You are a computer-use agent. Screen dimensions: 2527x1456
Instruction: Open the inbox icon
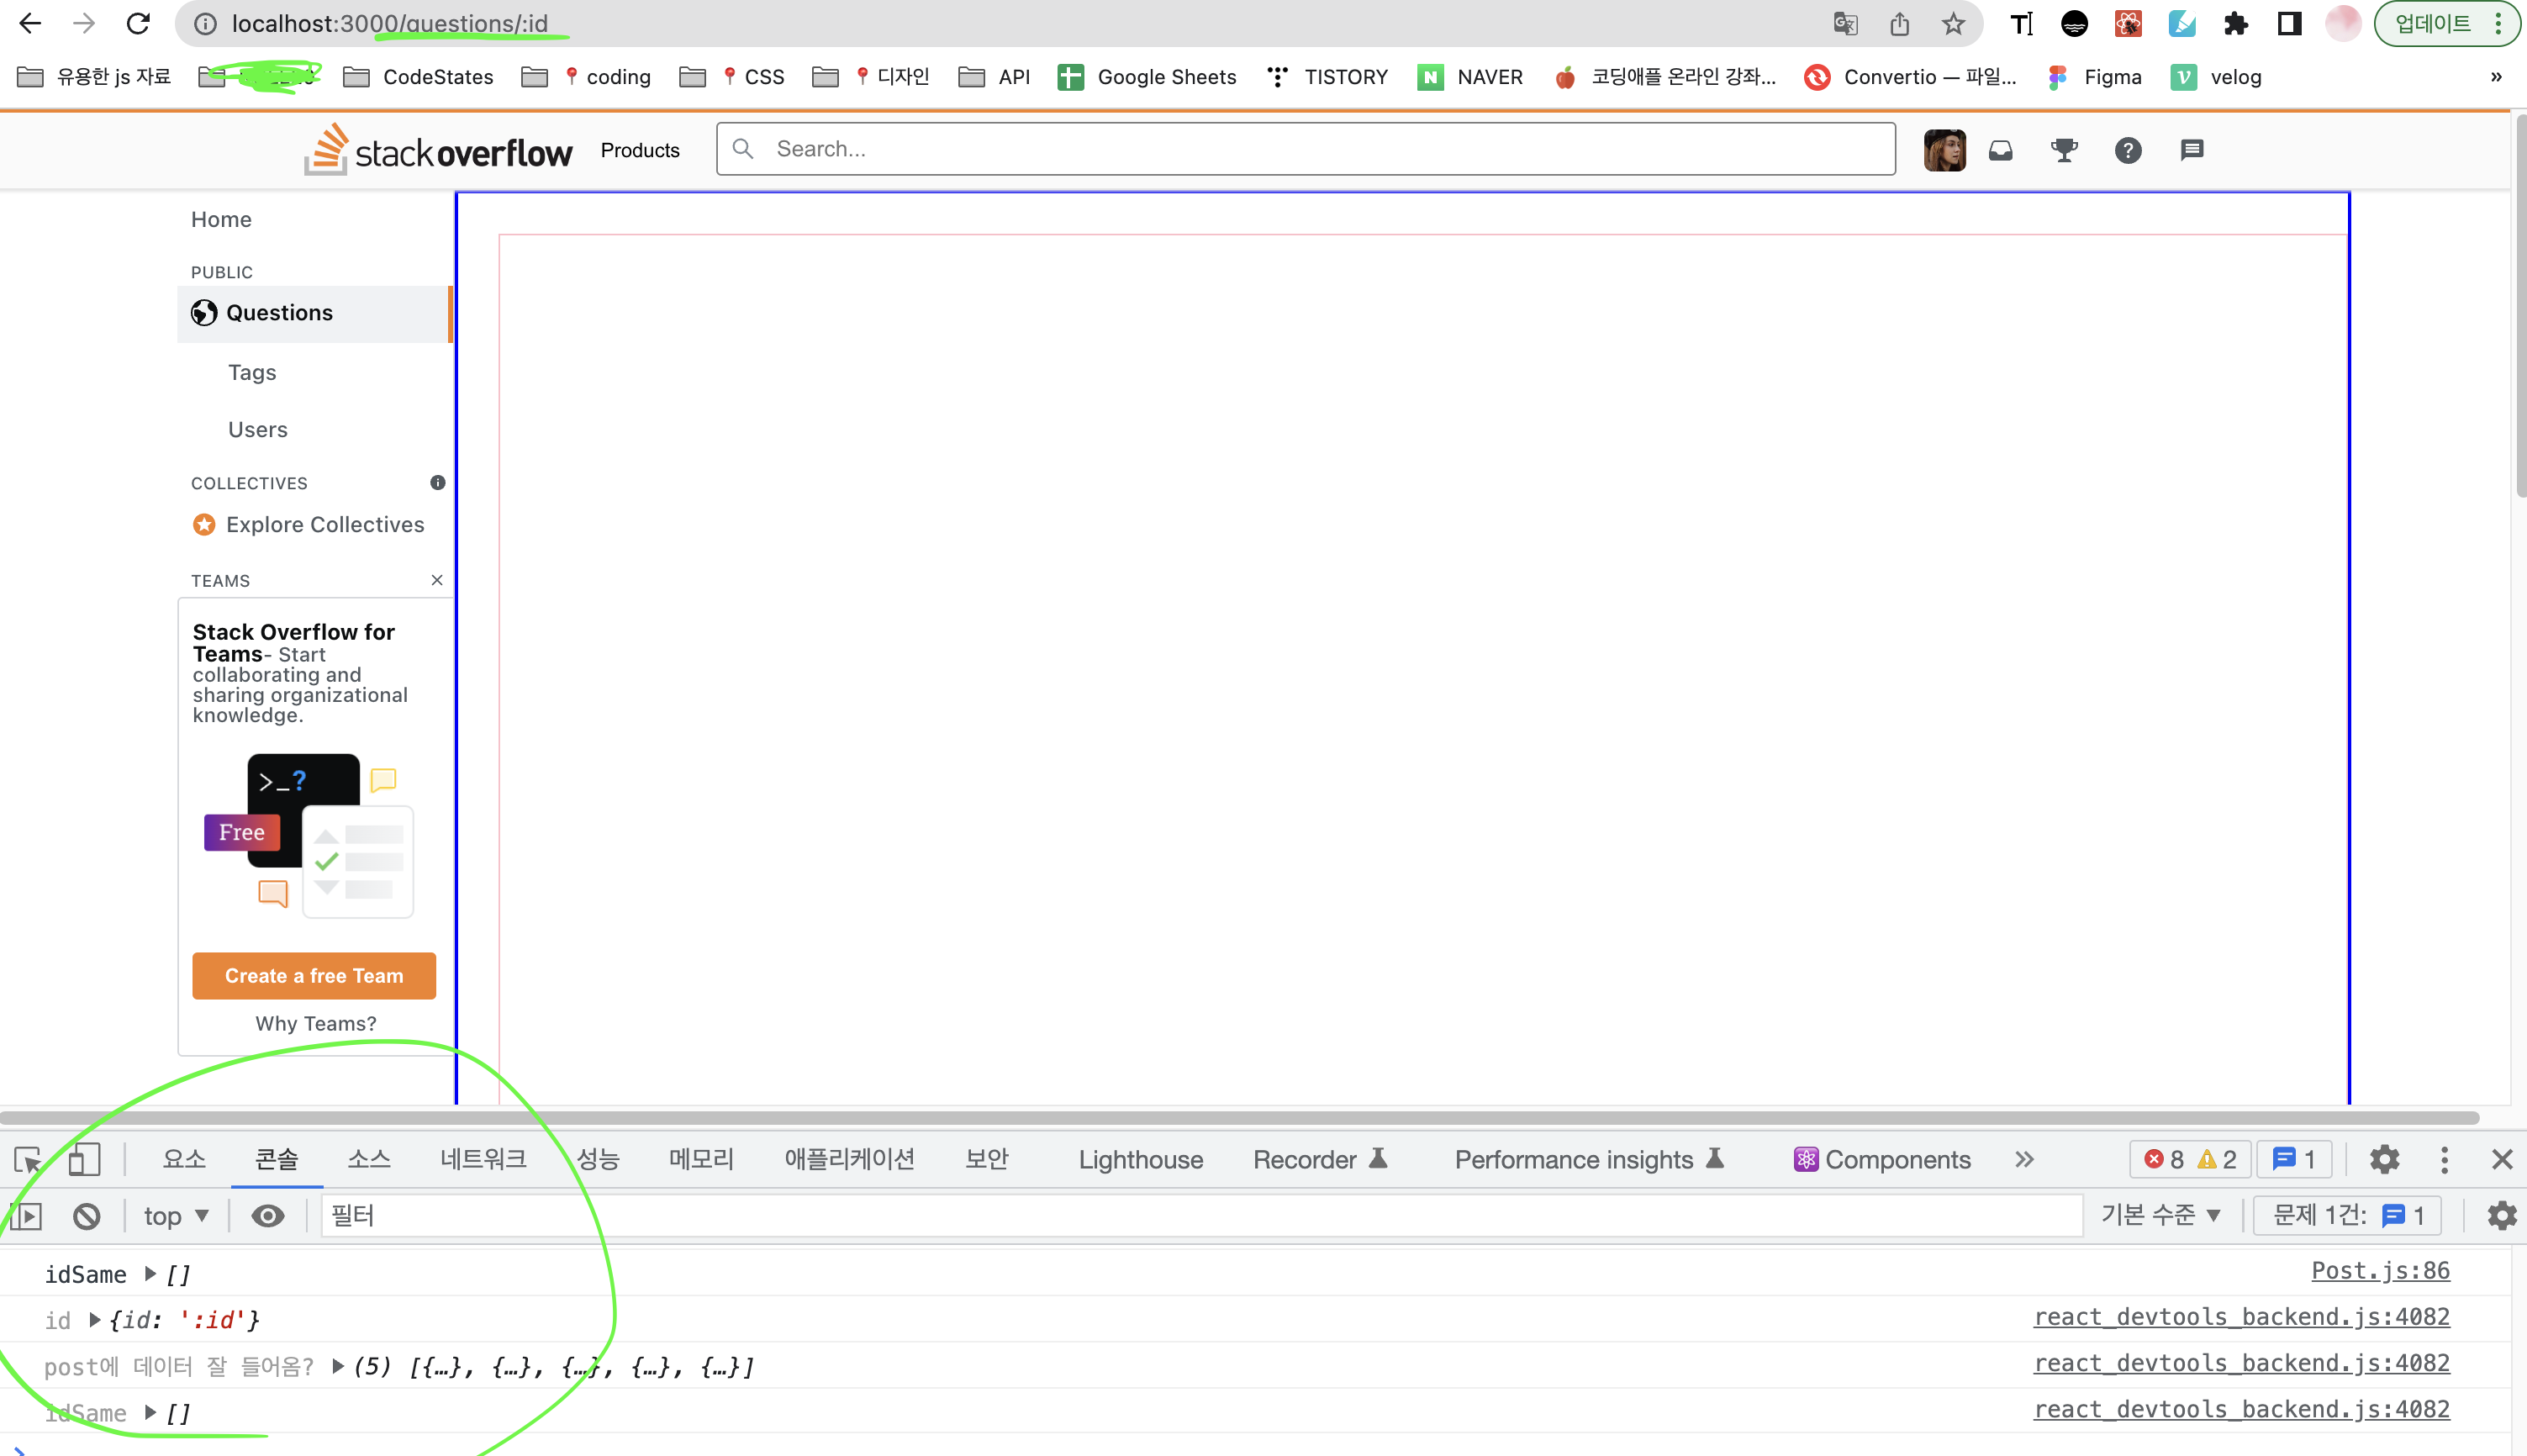2000,150
